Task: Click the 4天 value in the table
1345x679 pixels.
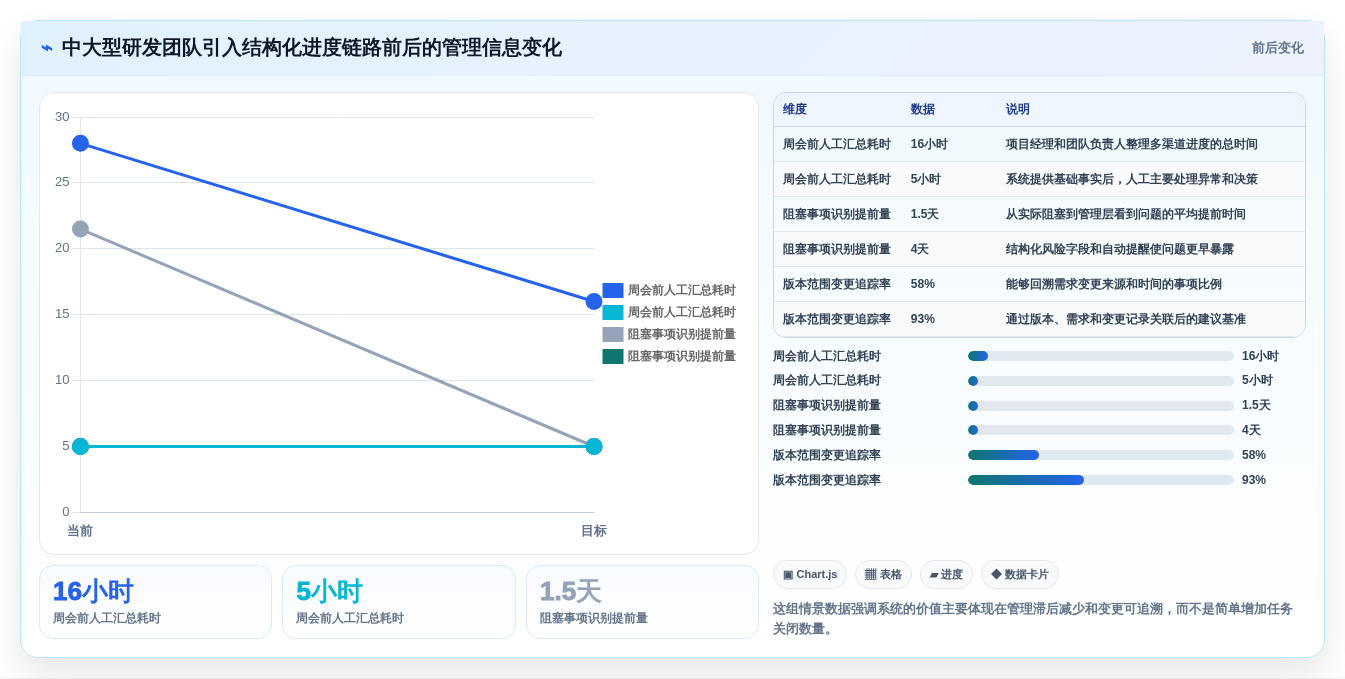Action: point(920,249)
